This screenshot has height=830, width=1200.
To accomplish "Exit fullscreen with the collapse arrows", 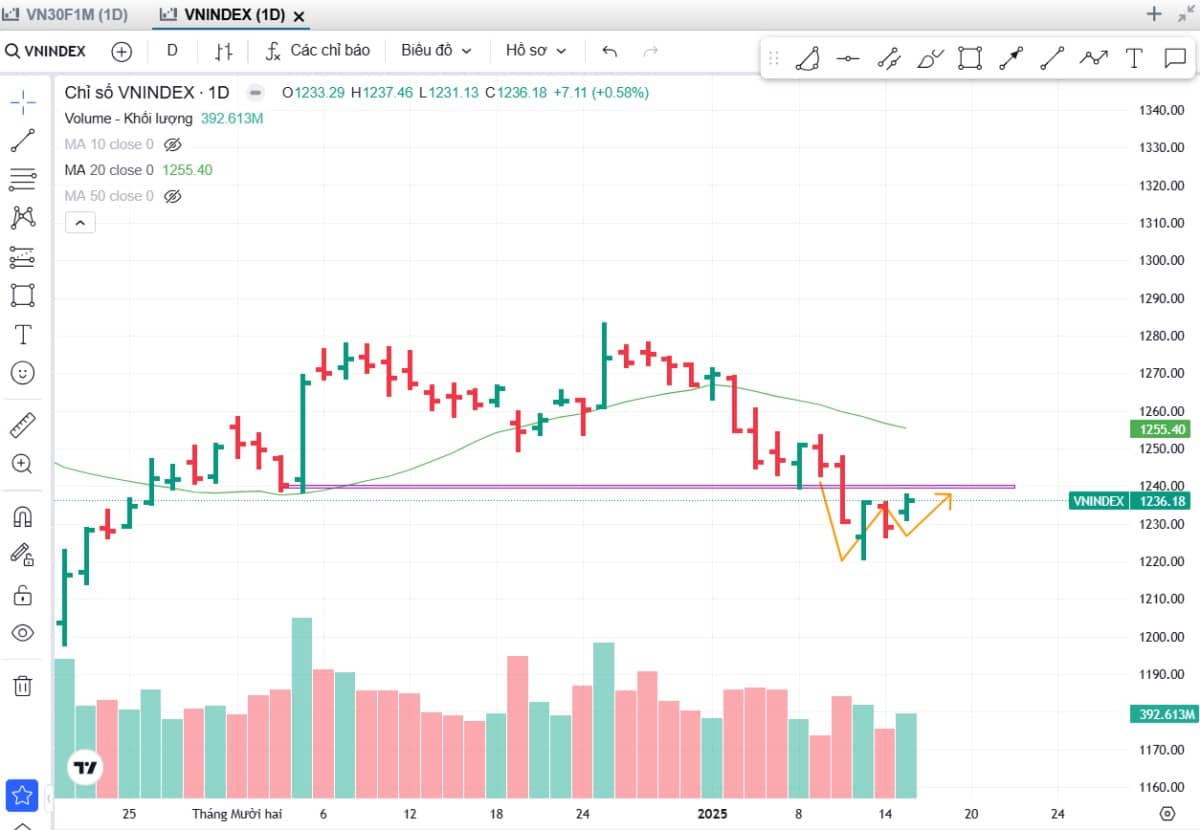I will click(x=1185, y=14).
